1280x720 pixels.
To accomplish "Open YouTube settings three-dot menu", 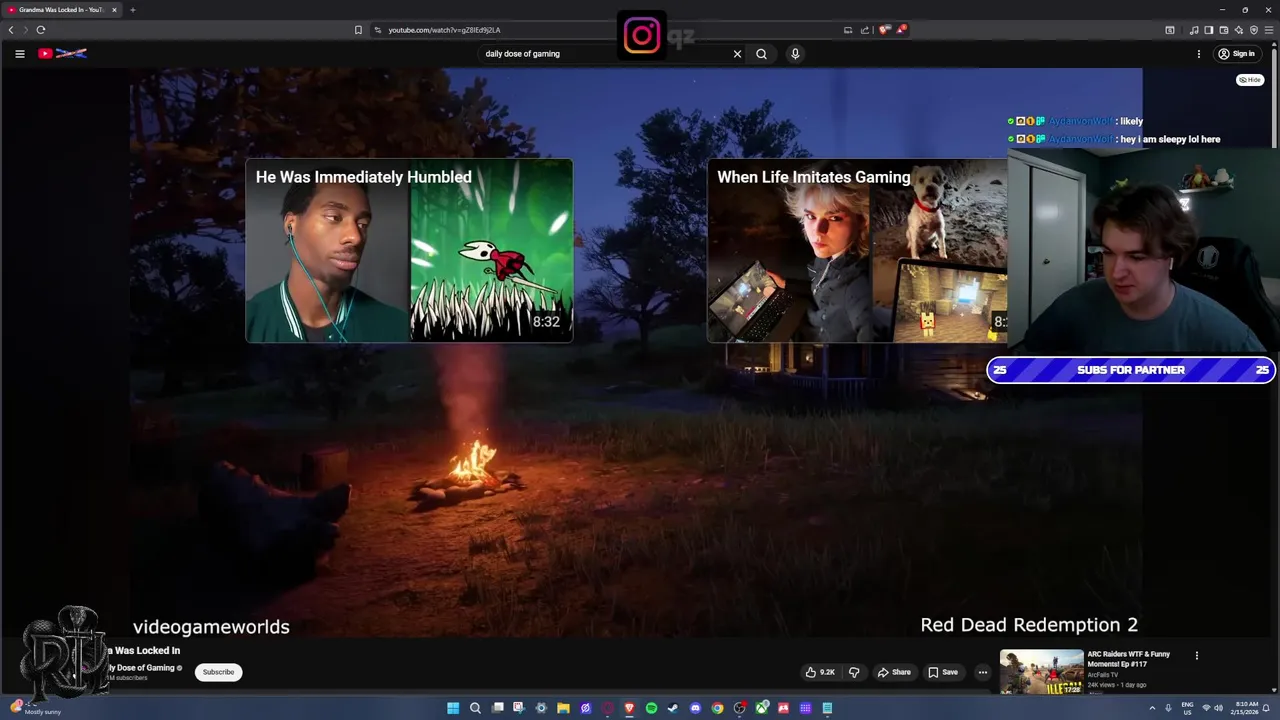I will coord(1198,54).
